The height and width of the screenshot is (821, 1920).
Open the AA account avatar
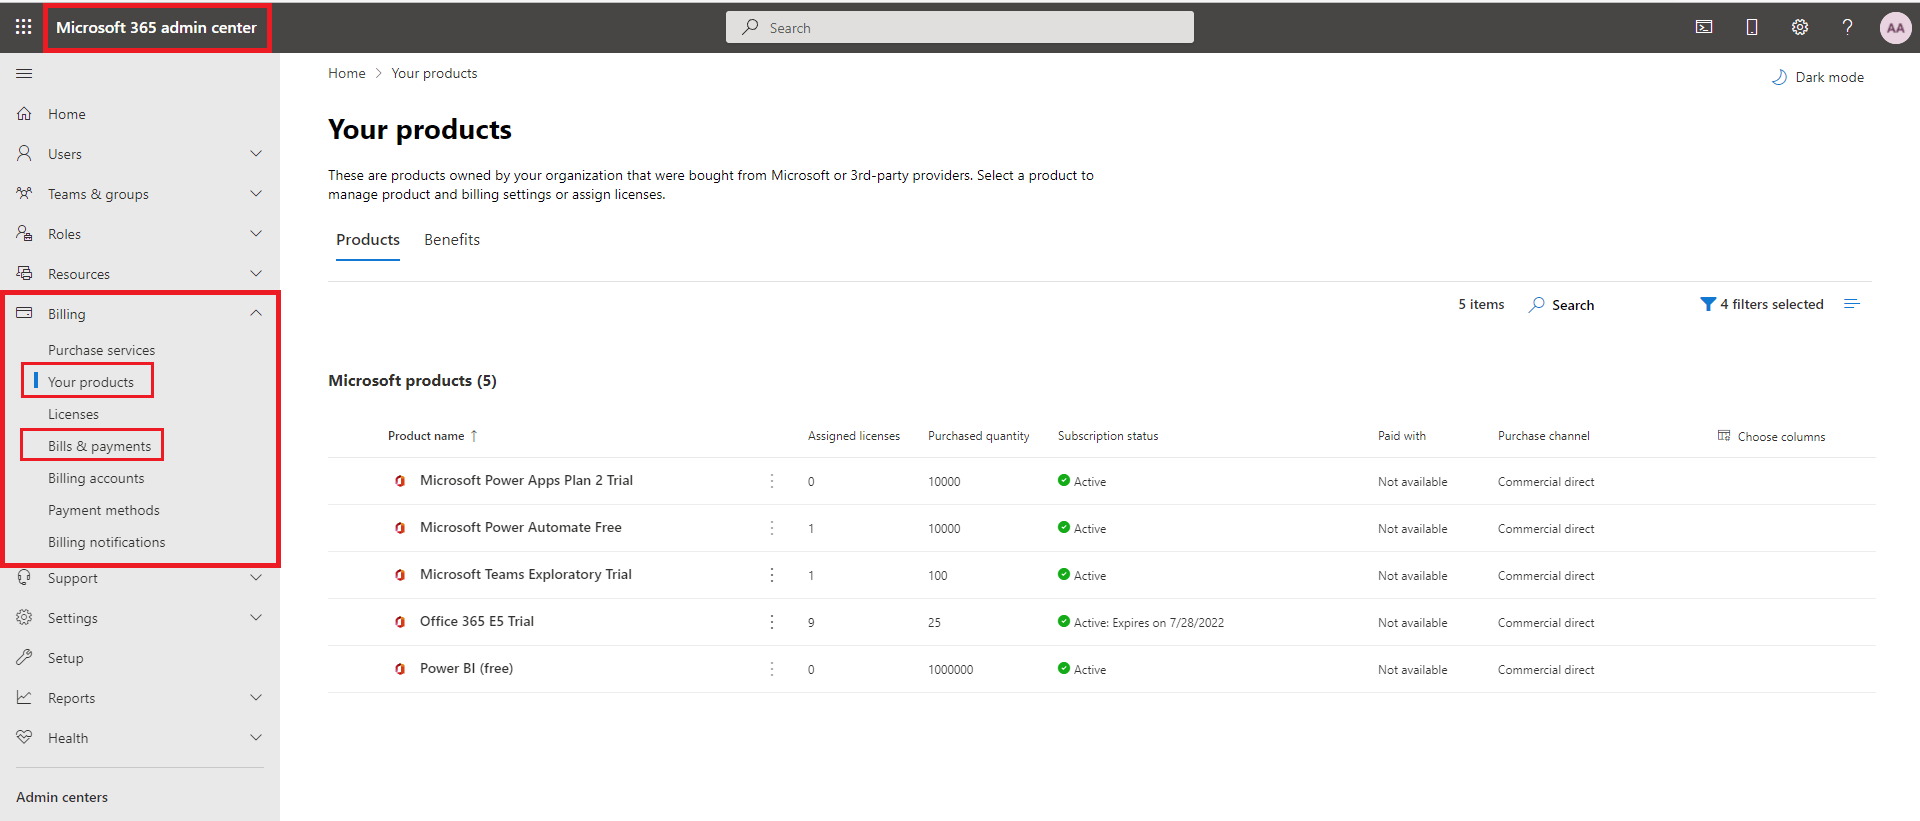[1895, 27]
